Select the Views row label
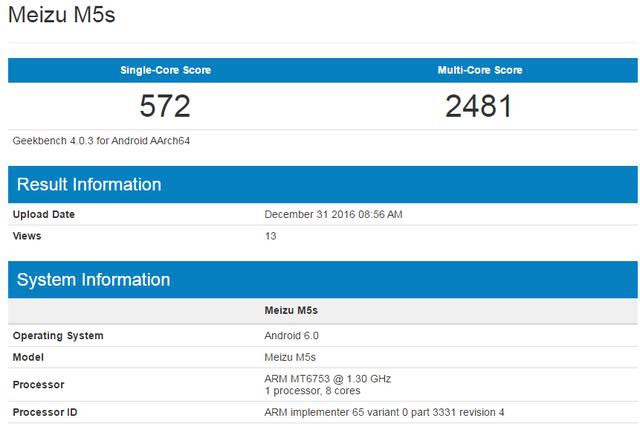The height and width of the screenshot is (424, 640). coord(27,236)
